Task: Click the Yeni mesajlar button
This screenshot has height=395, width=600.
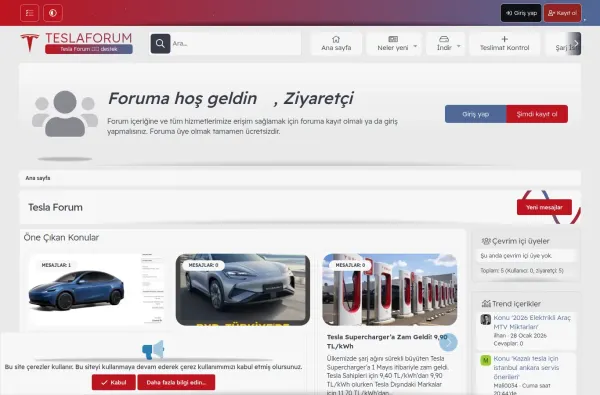Action: click(x=544, y=207)
